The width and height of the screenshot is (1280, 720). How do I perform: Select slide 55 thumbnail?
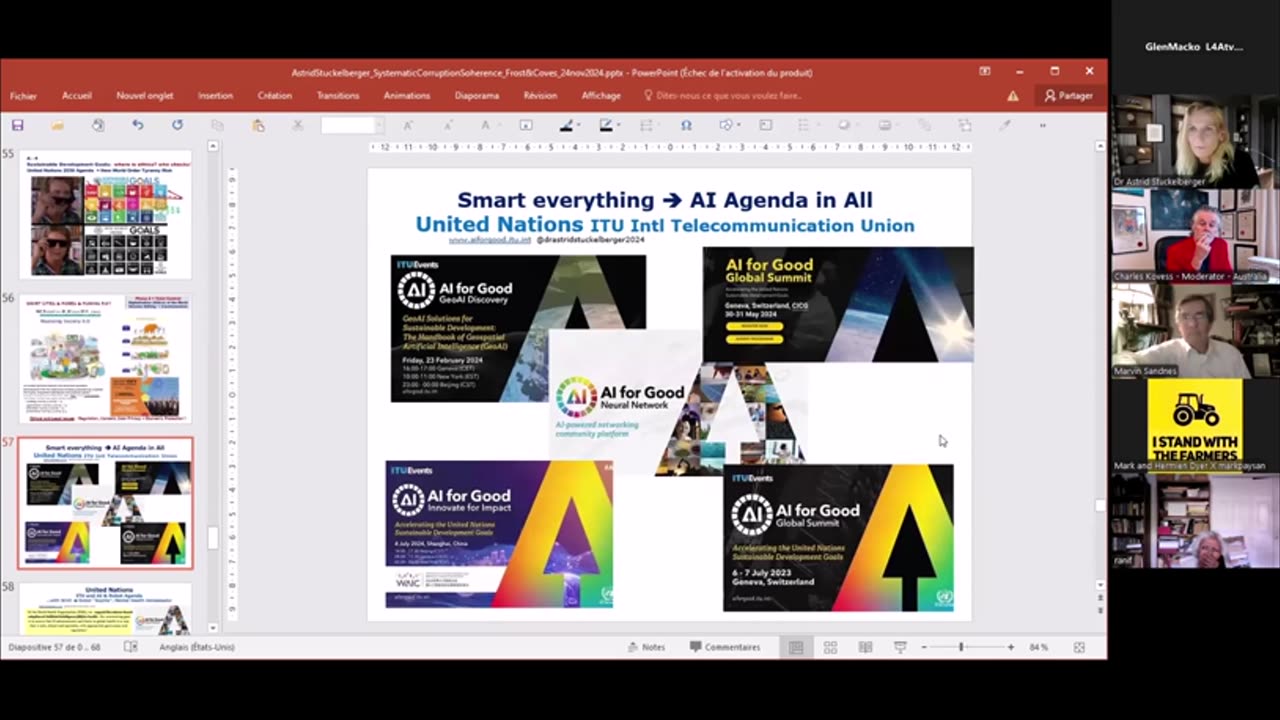point(105,214)
